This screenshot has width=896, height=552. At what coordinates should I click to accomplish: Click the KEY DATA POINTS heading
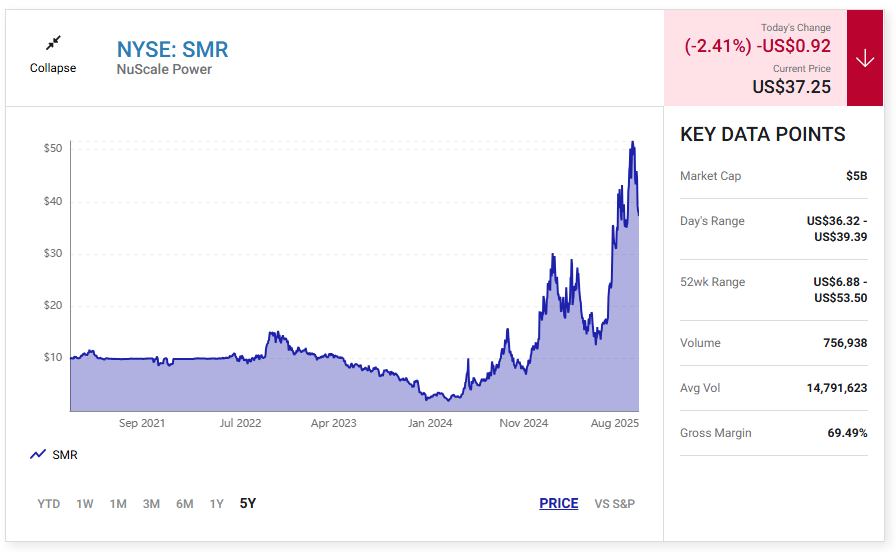[763, 134]
